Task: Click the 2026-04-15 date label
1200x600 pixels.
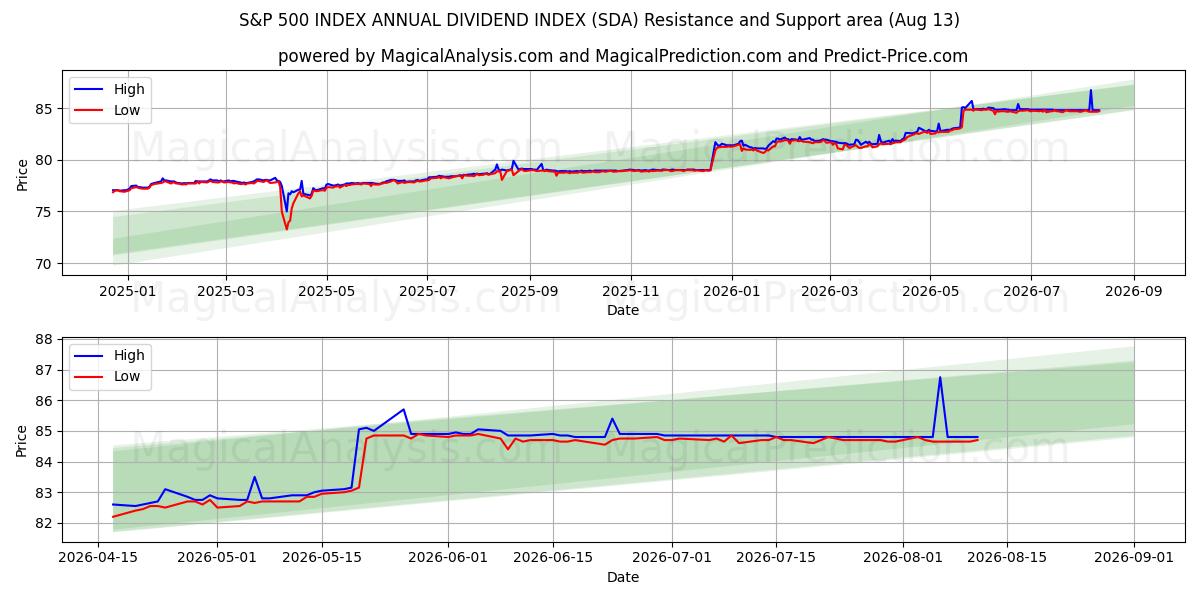Action: [x=98, y=557]
